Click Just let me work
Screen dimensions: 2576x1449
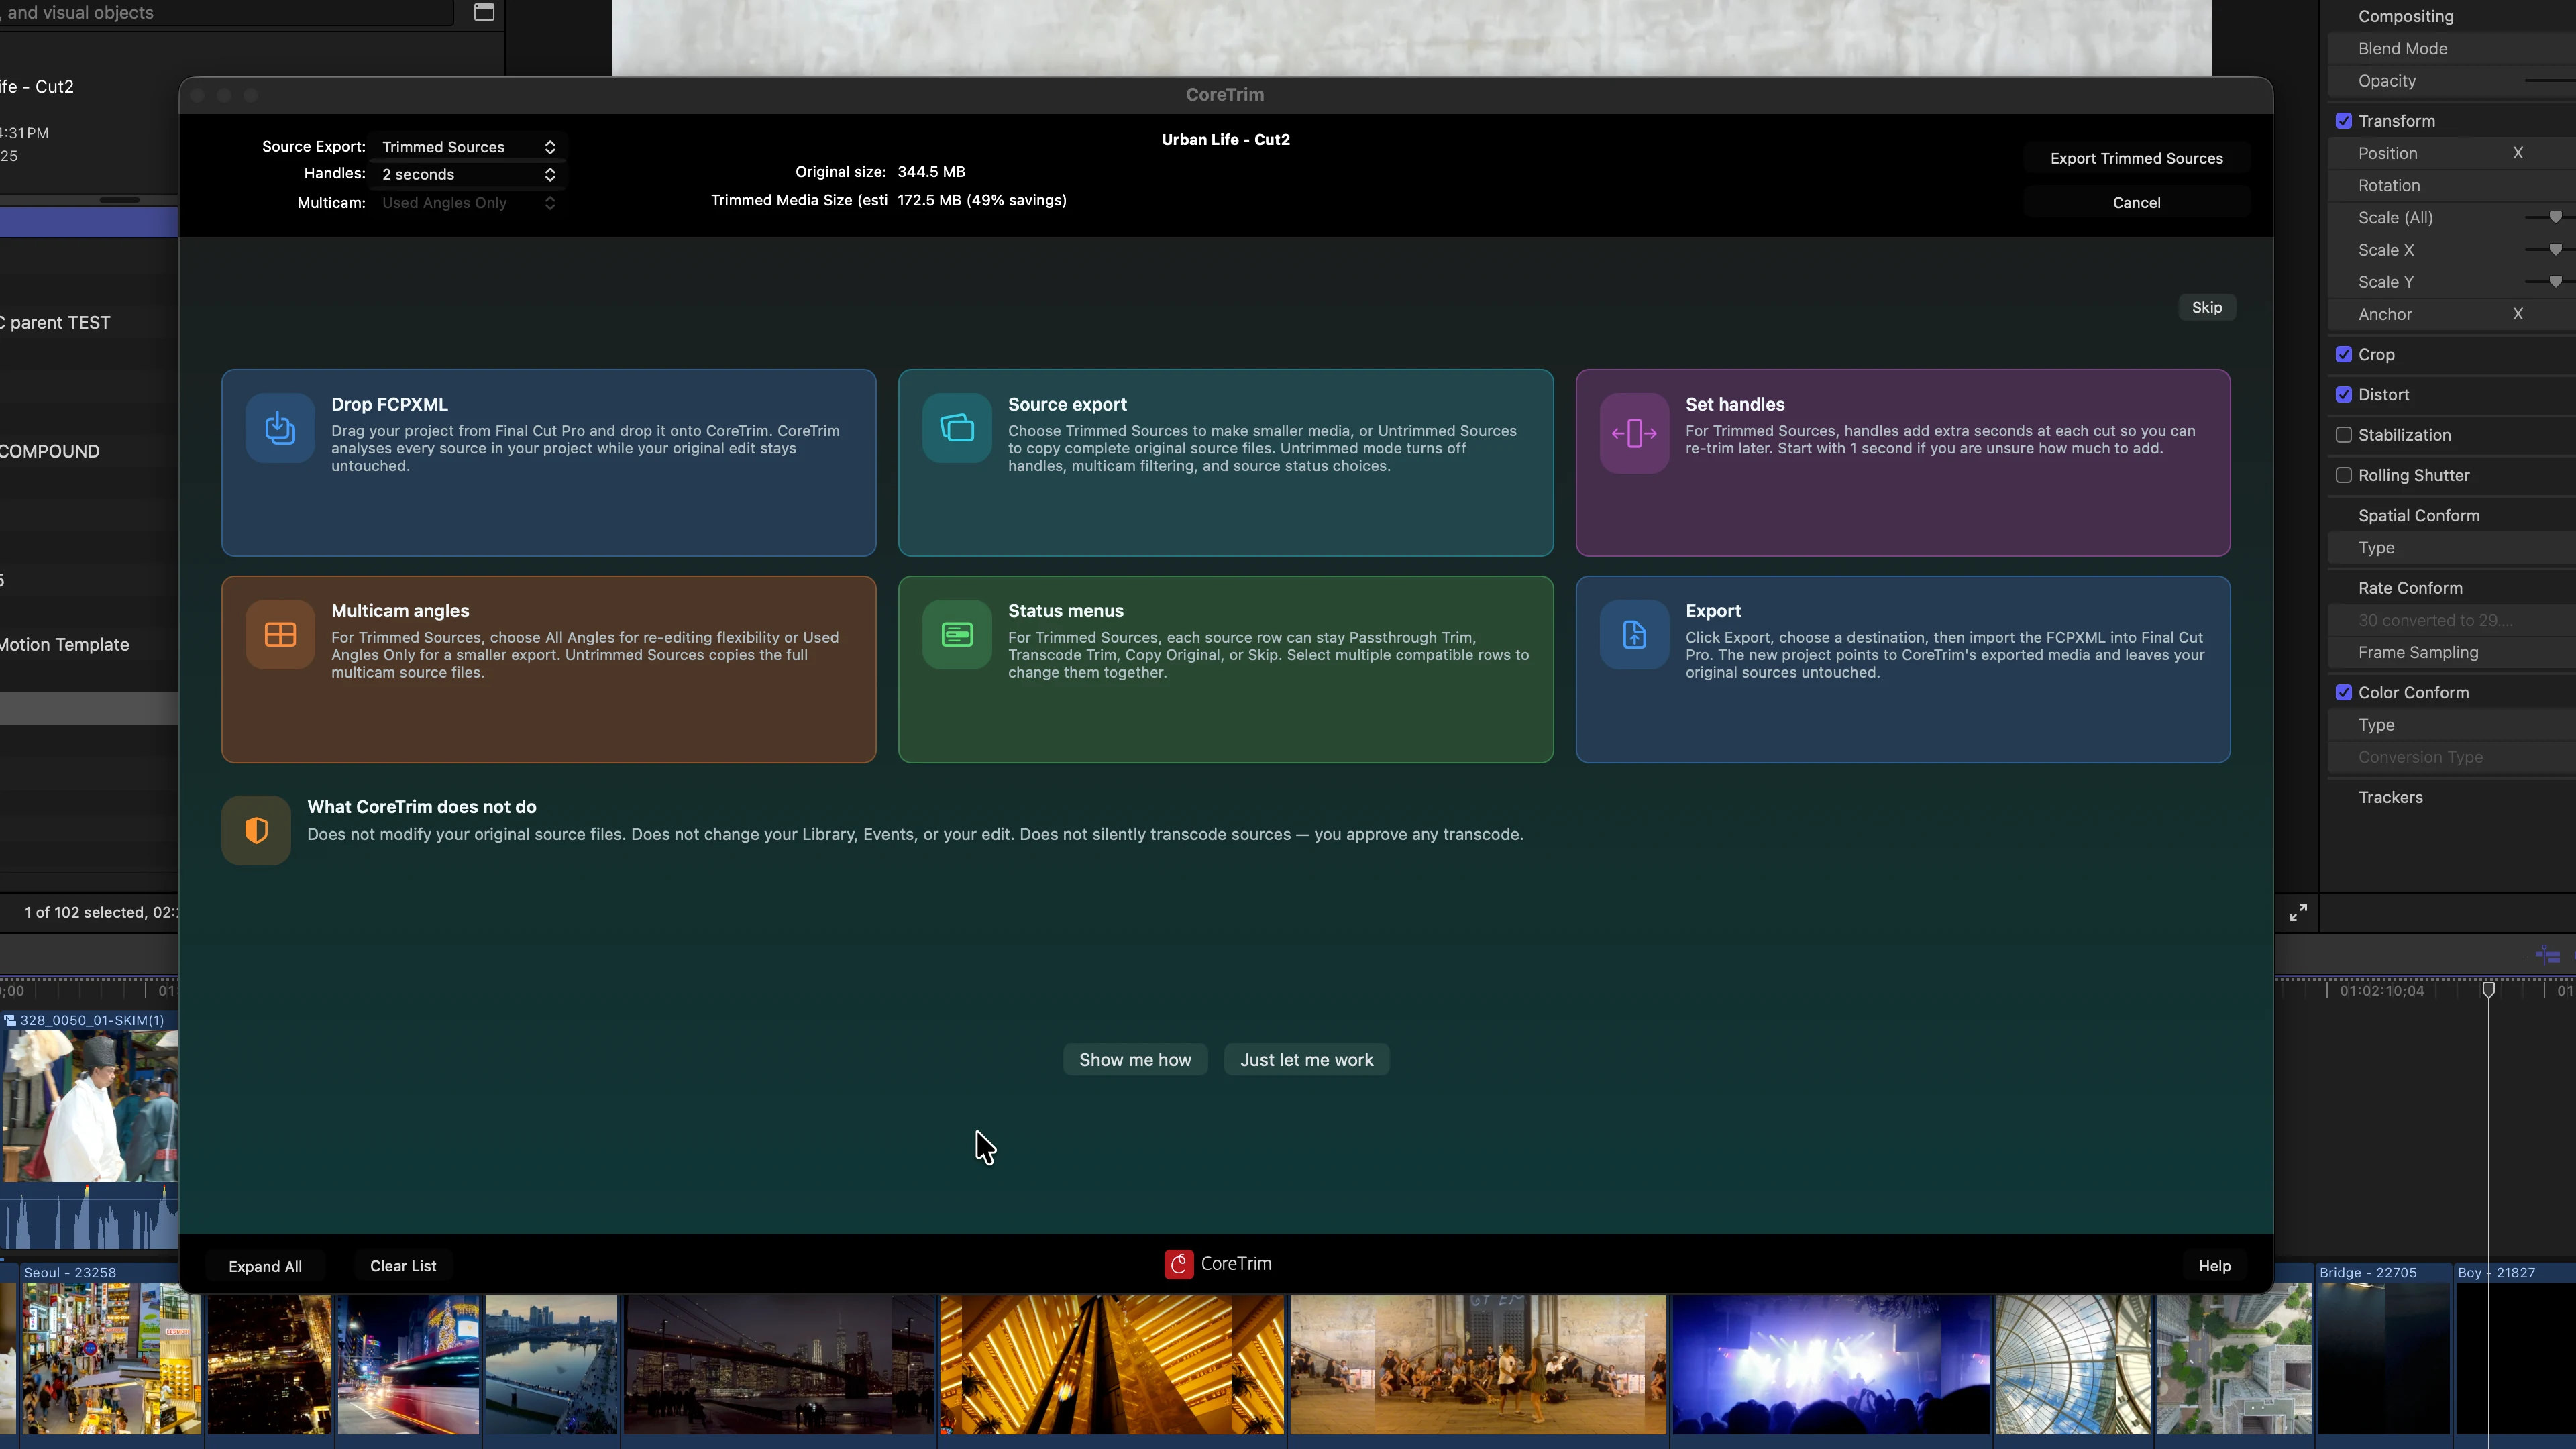coord(1307,1060)
